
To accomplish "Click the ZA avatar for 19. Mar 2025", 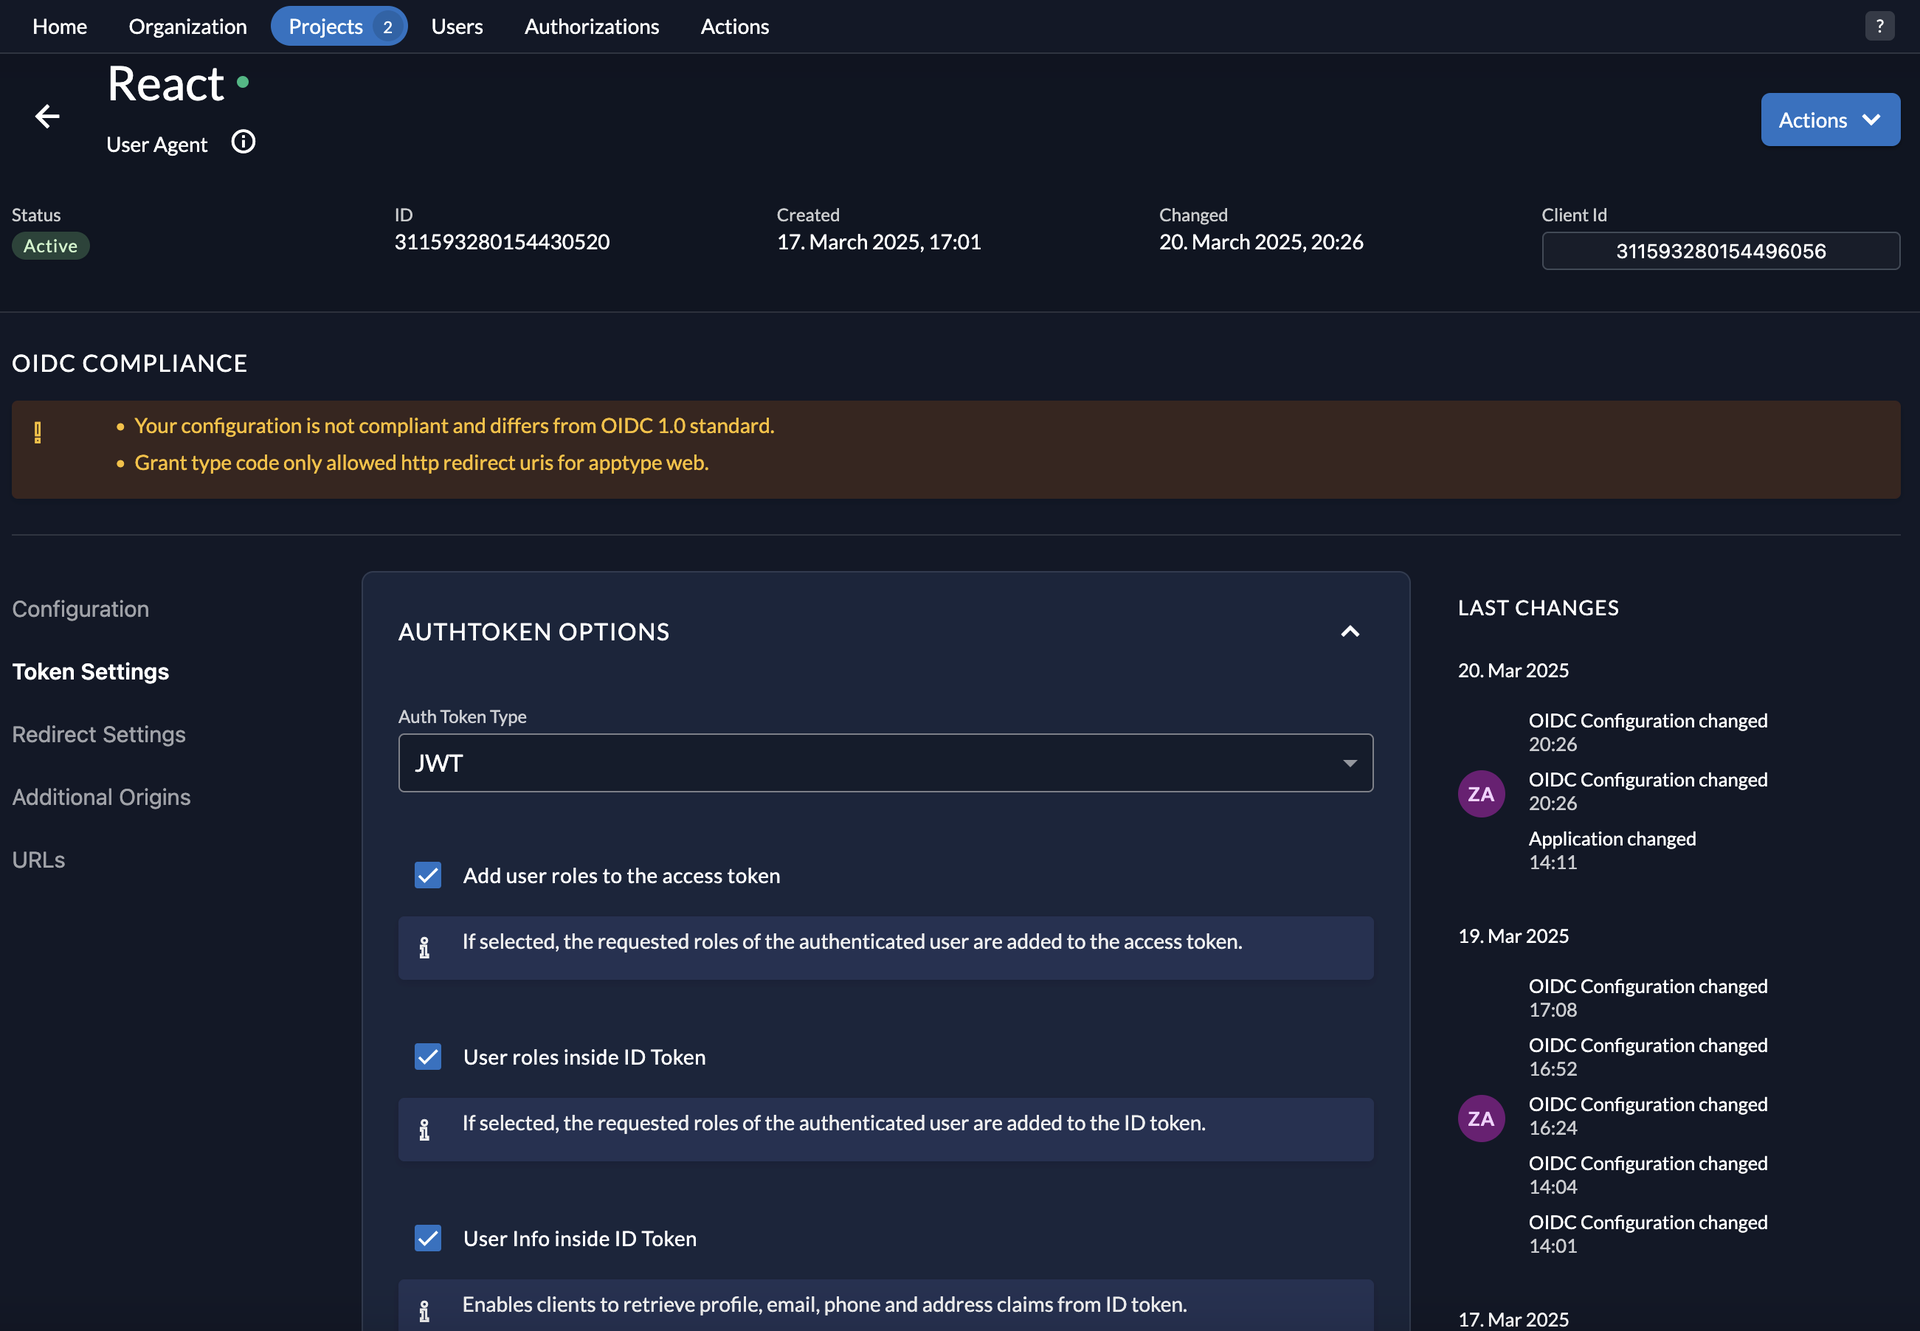I will pyautogui.click(x=1481, y=1119).
